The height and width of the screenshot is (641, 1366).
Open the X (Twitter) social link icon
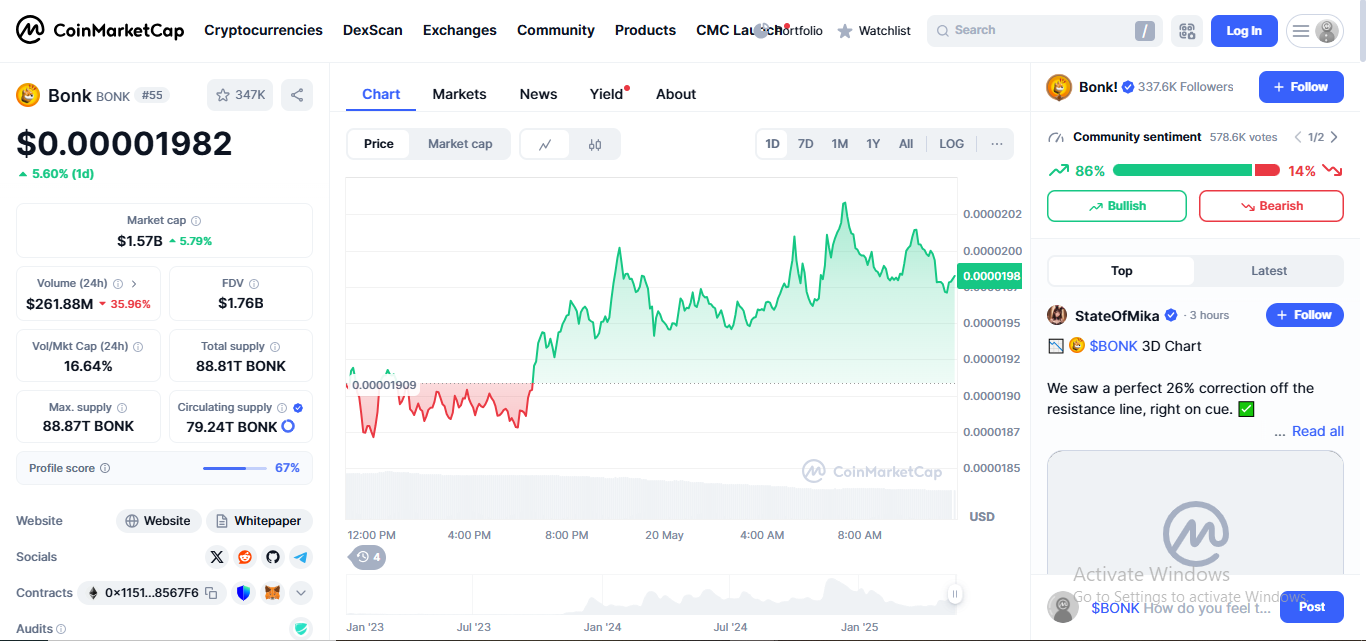(217, 557)
